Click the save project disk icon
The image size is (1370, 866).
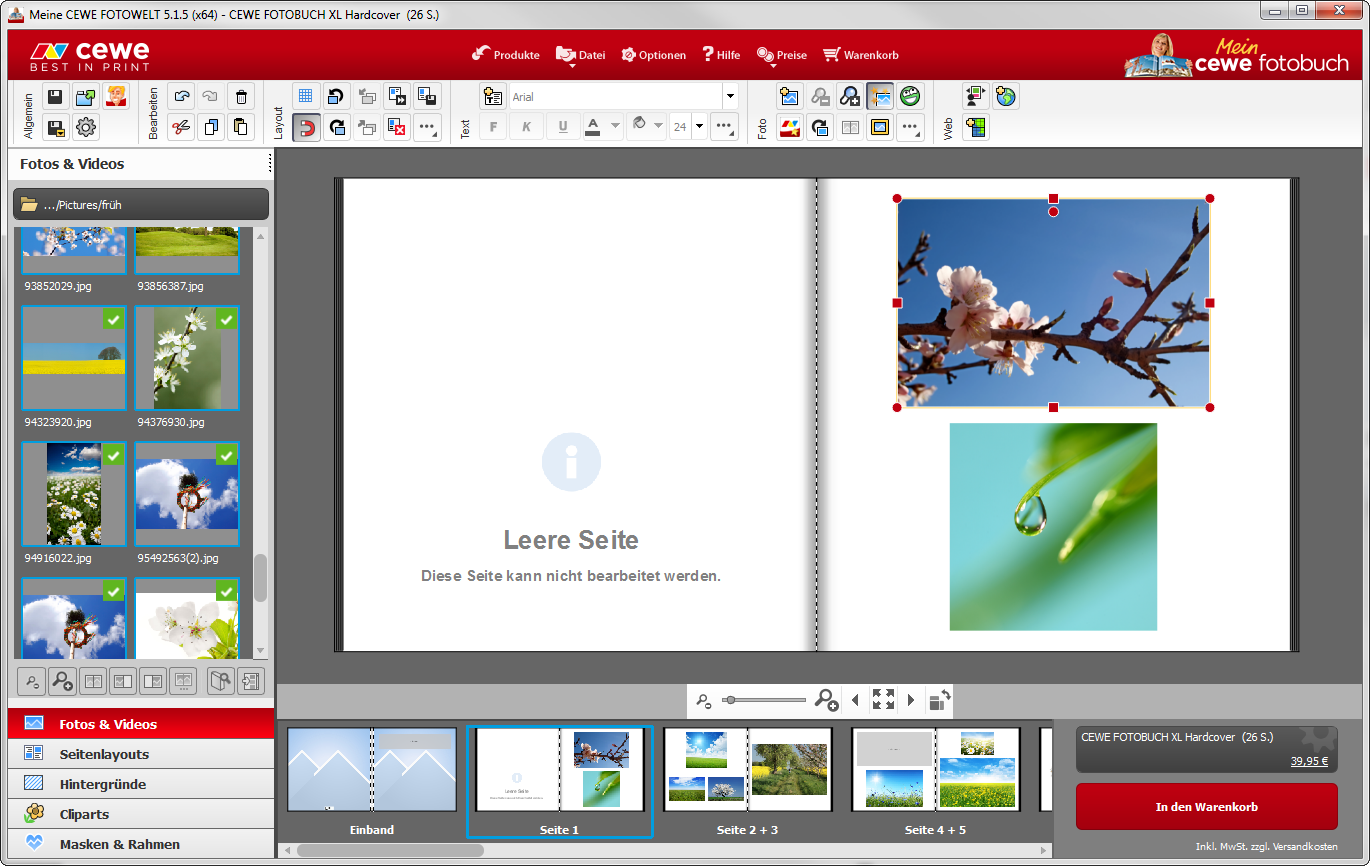[56, 97]
